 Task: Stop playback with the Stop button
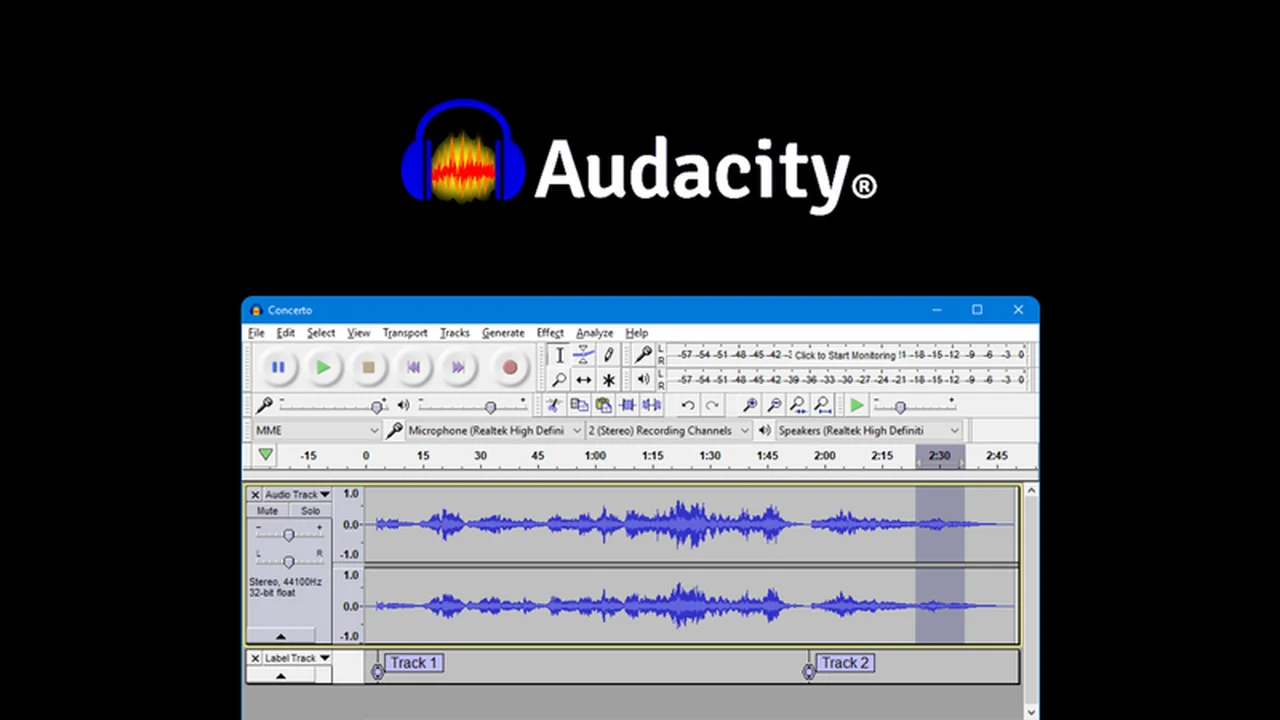pos(368,367)
